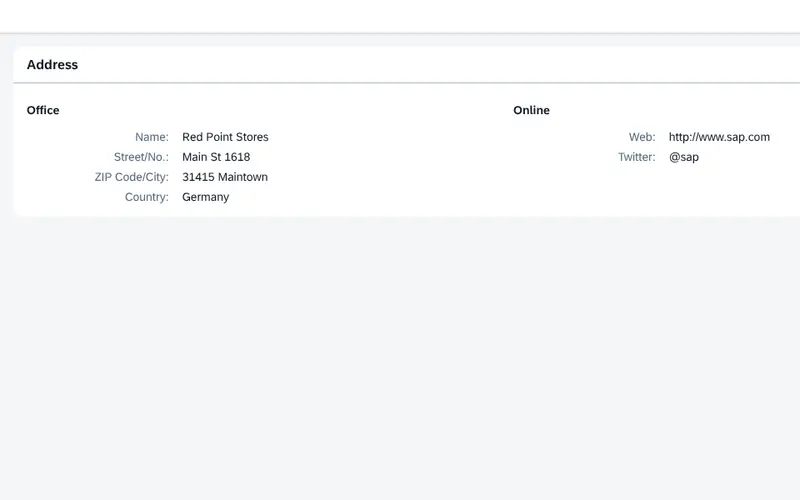Select the Street/No. label
Viewport: 800px width, 500px height.
pyautogui.click(x=141, y=157)
